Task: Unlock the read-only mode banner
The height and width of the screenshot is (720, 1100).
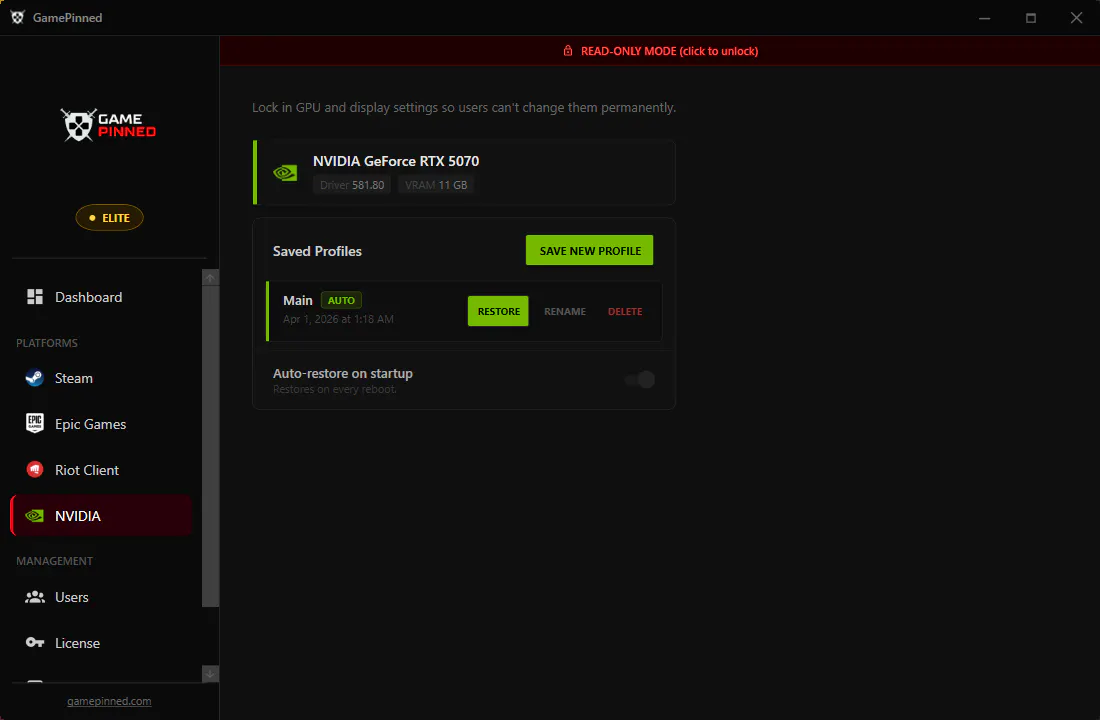Action: 659,51
